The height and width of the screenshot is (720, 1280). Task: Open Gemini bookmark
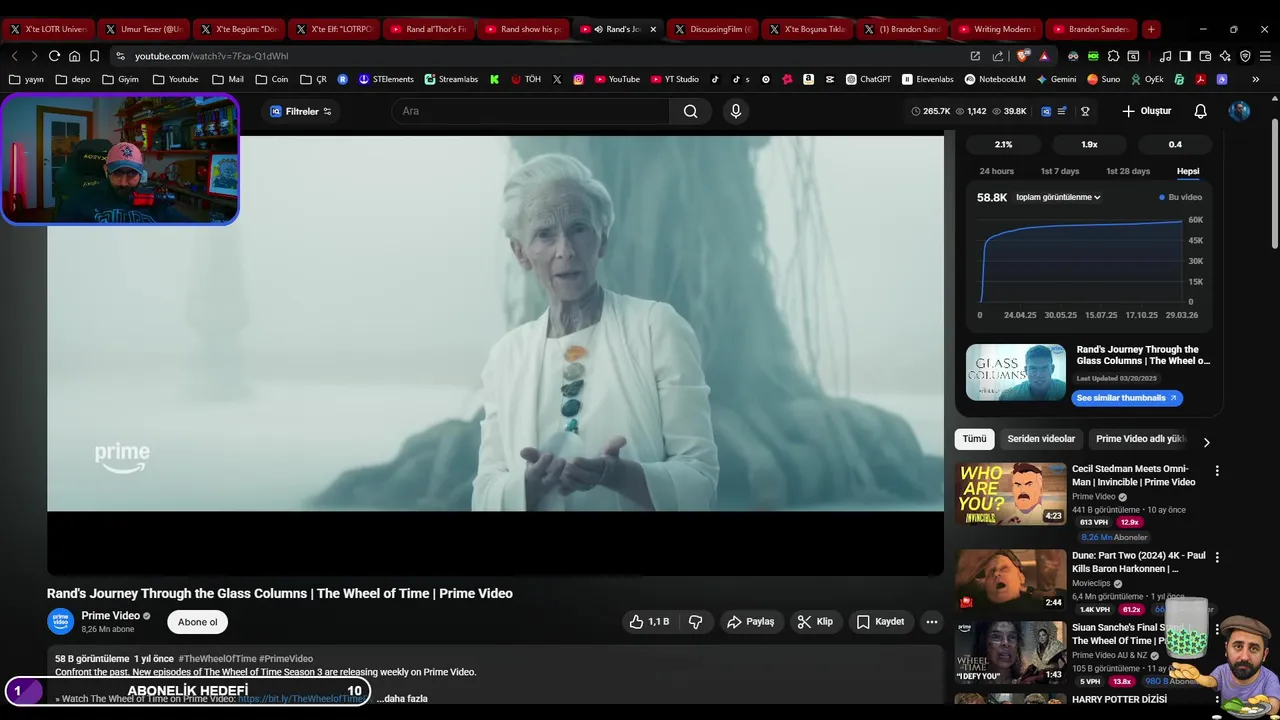(1056, 79)
